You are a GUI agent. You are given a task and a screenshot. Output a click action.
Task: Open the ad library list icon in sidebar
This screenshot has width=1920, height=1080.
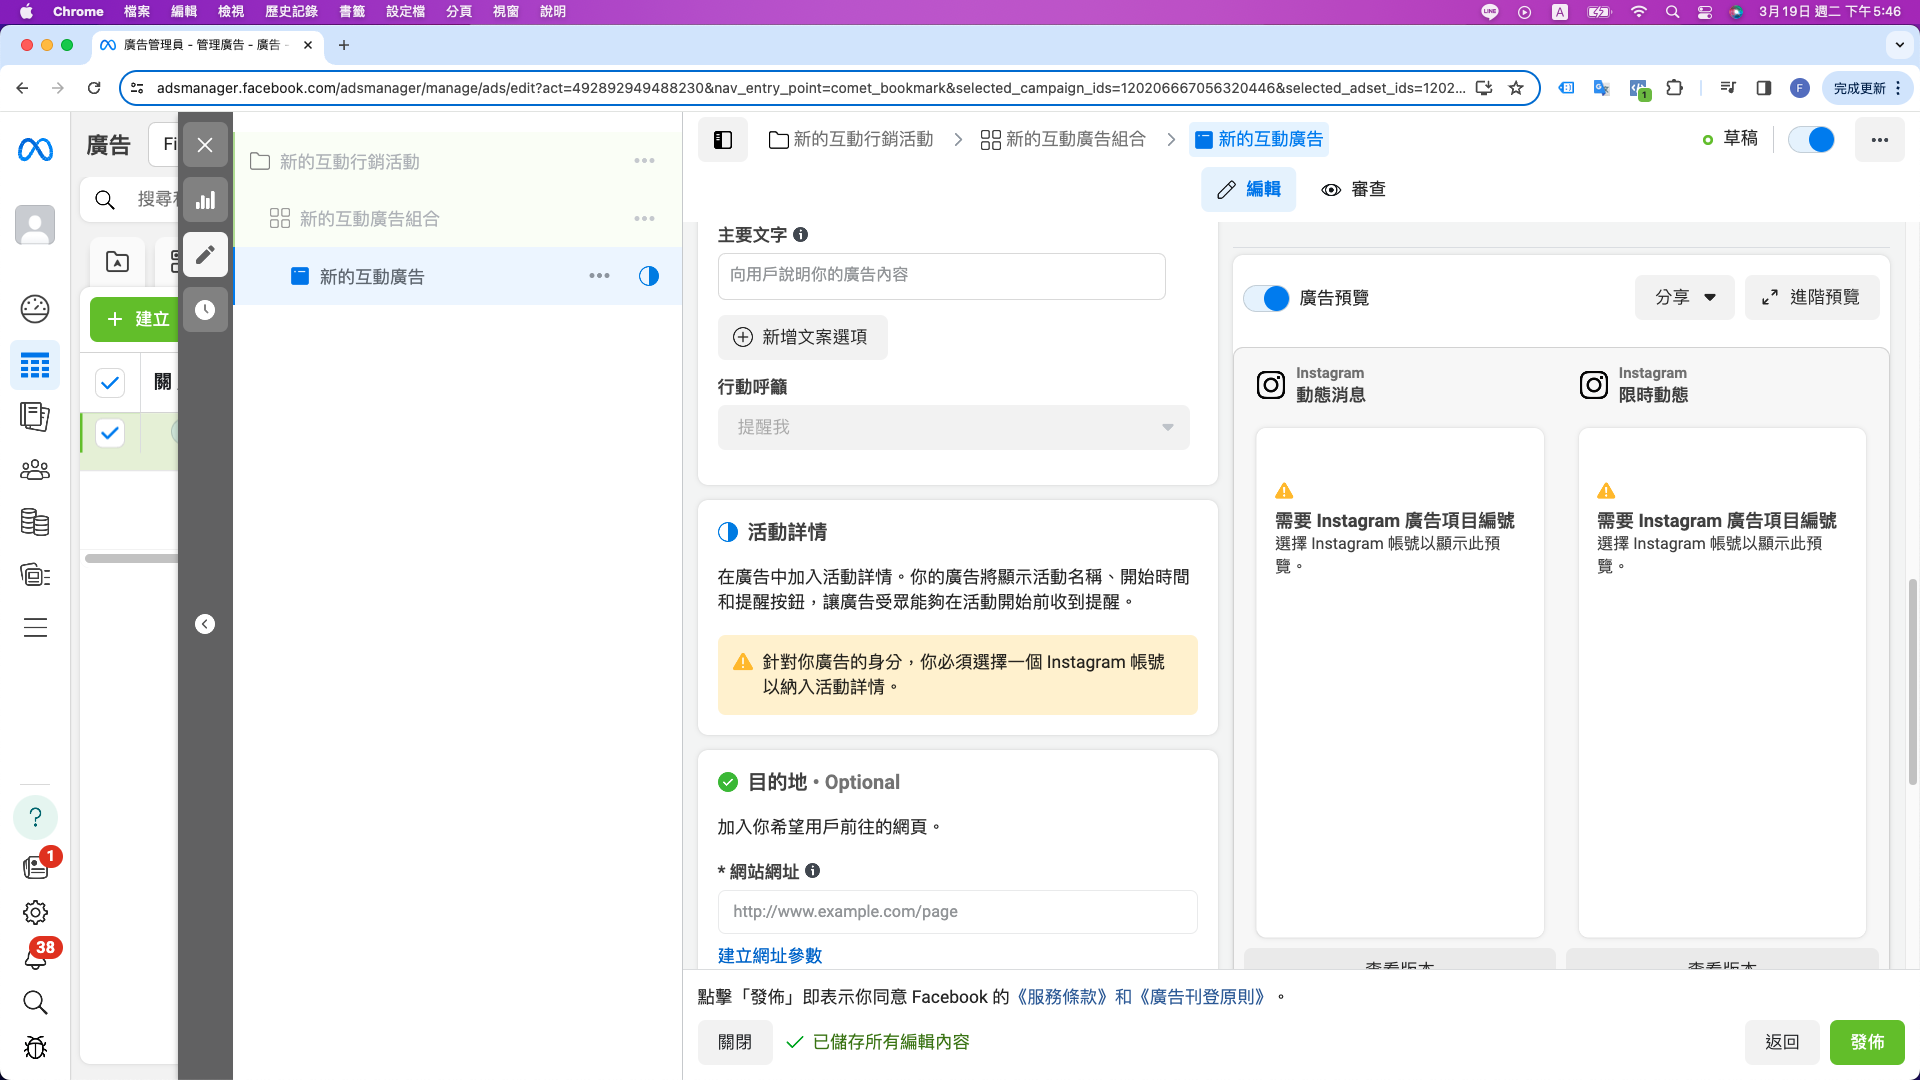click(35, 575)
